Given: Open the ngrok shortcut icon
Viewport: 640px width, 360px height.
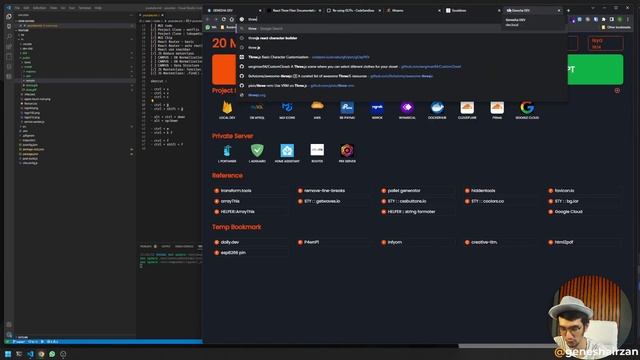Looking at the screenshot, I should 377,107.
